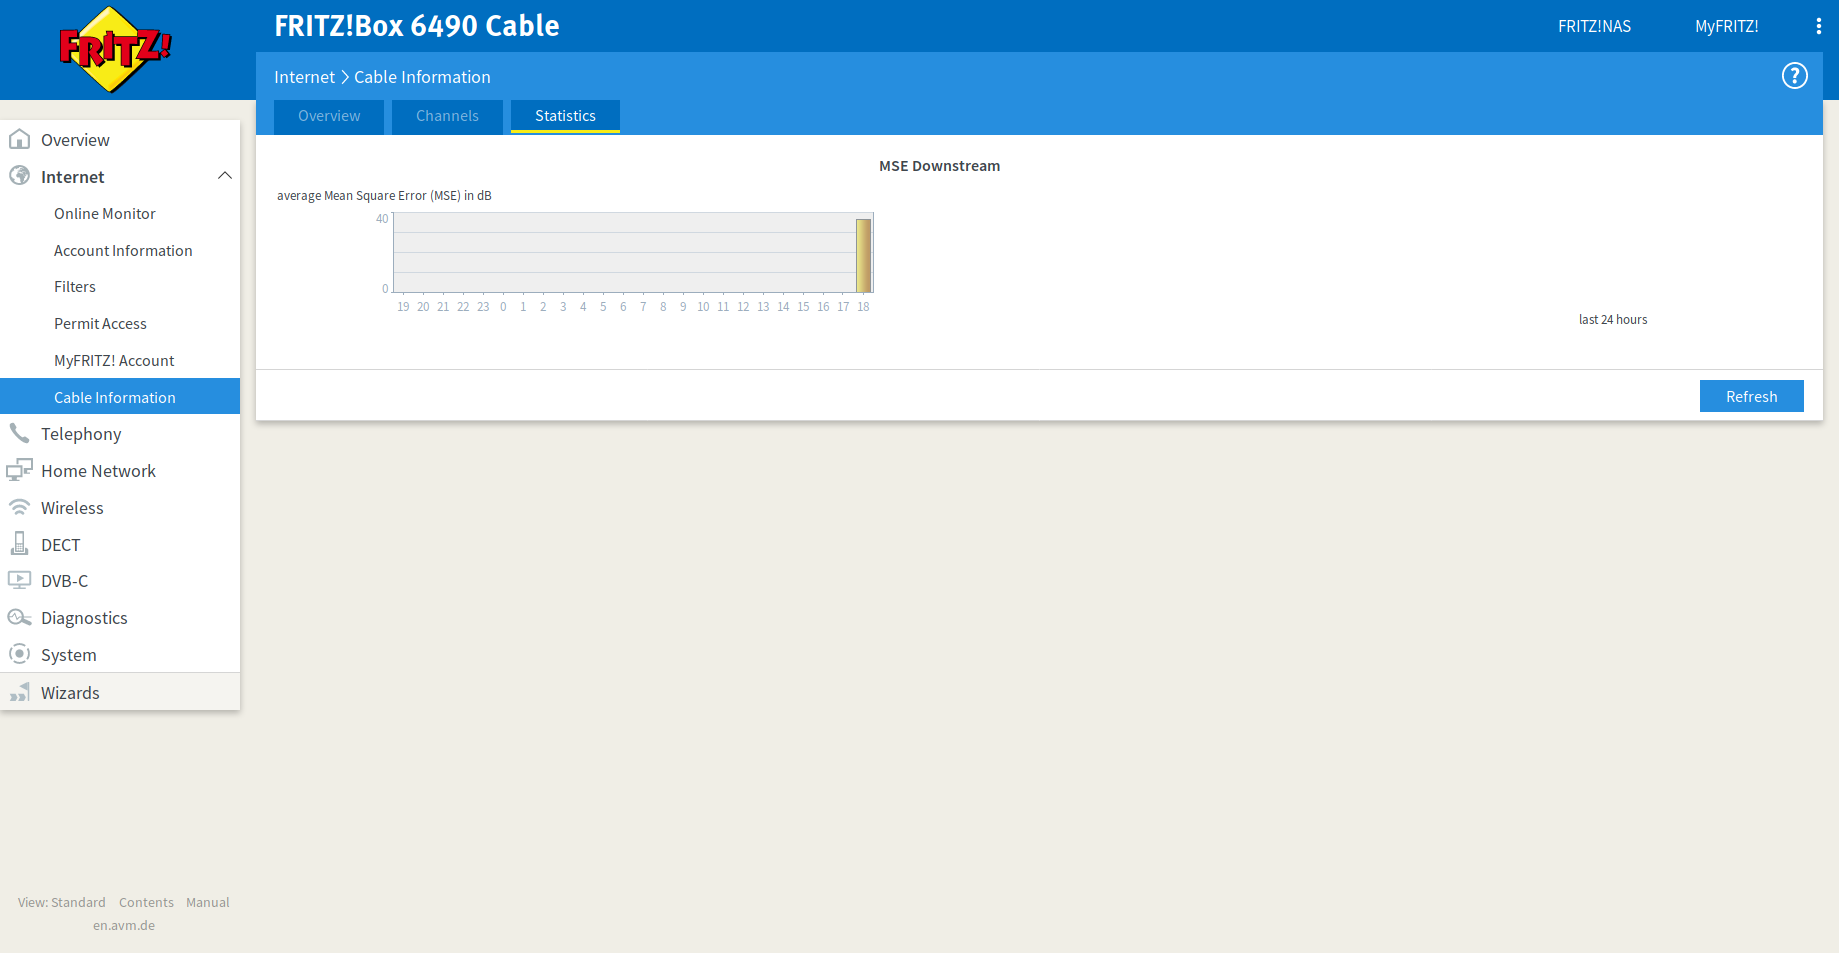This screenshot has height=953, width=1839.
Task: Click the Diagnostics icon in sidebar
Action: 19,618
